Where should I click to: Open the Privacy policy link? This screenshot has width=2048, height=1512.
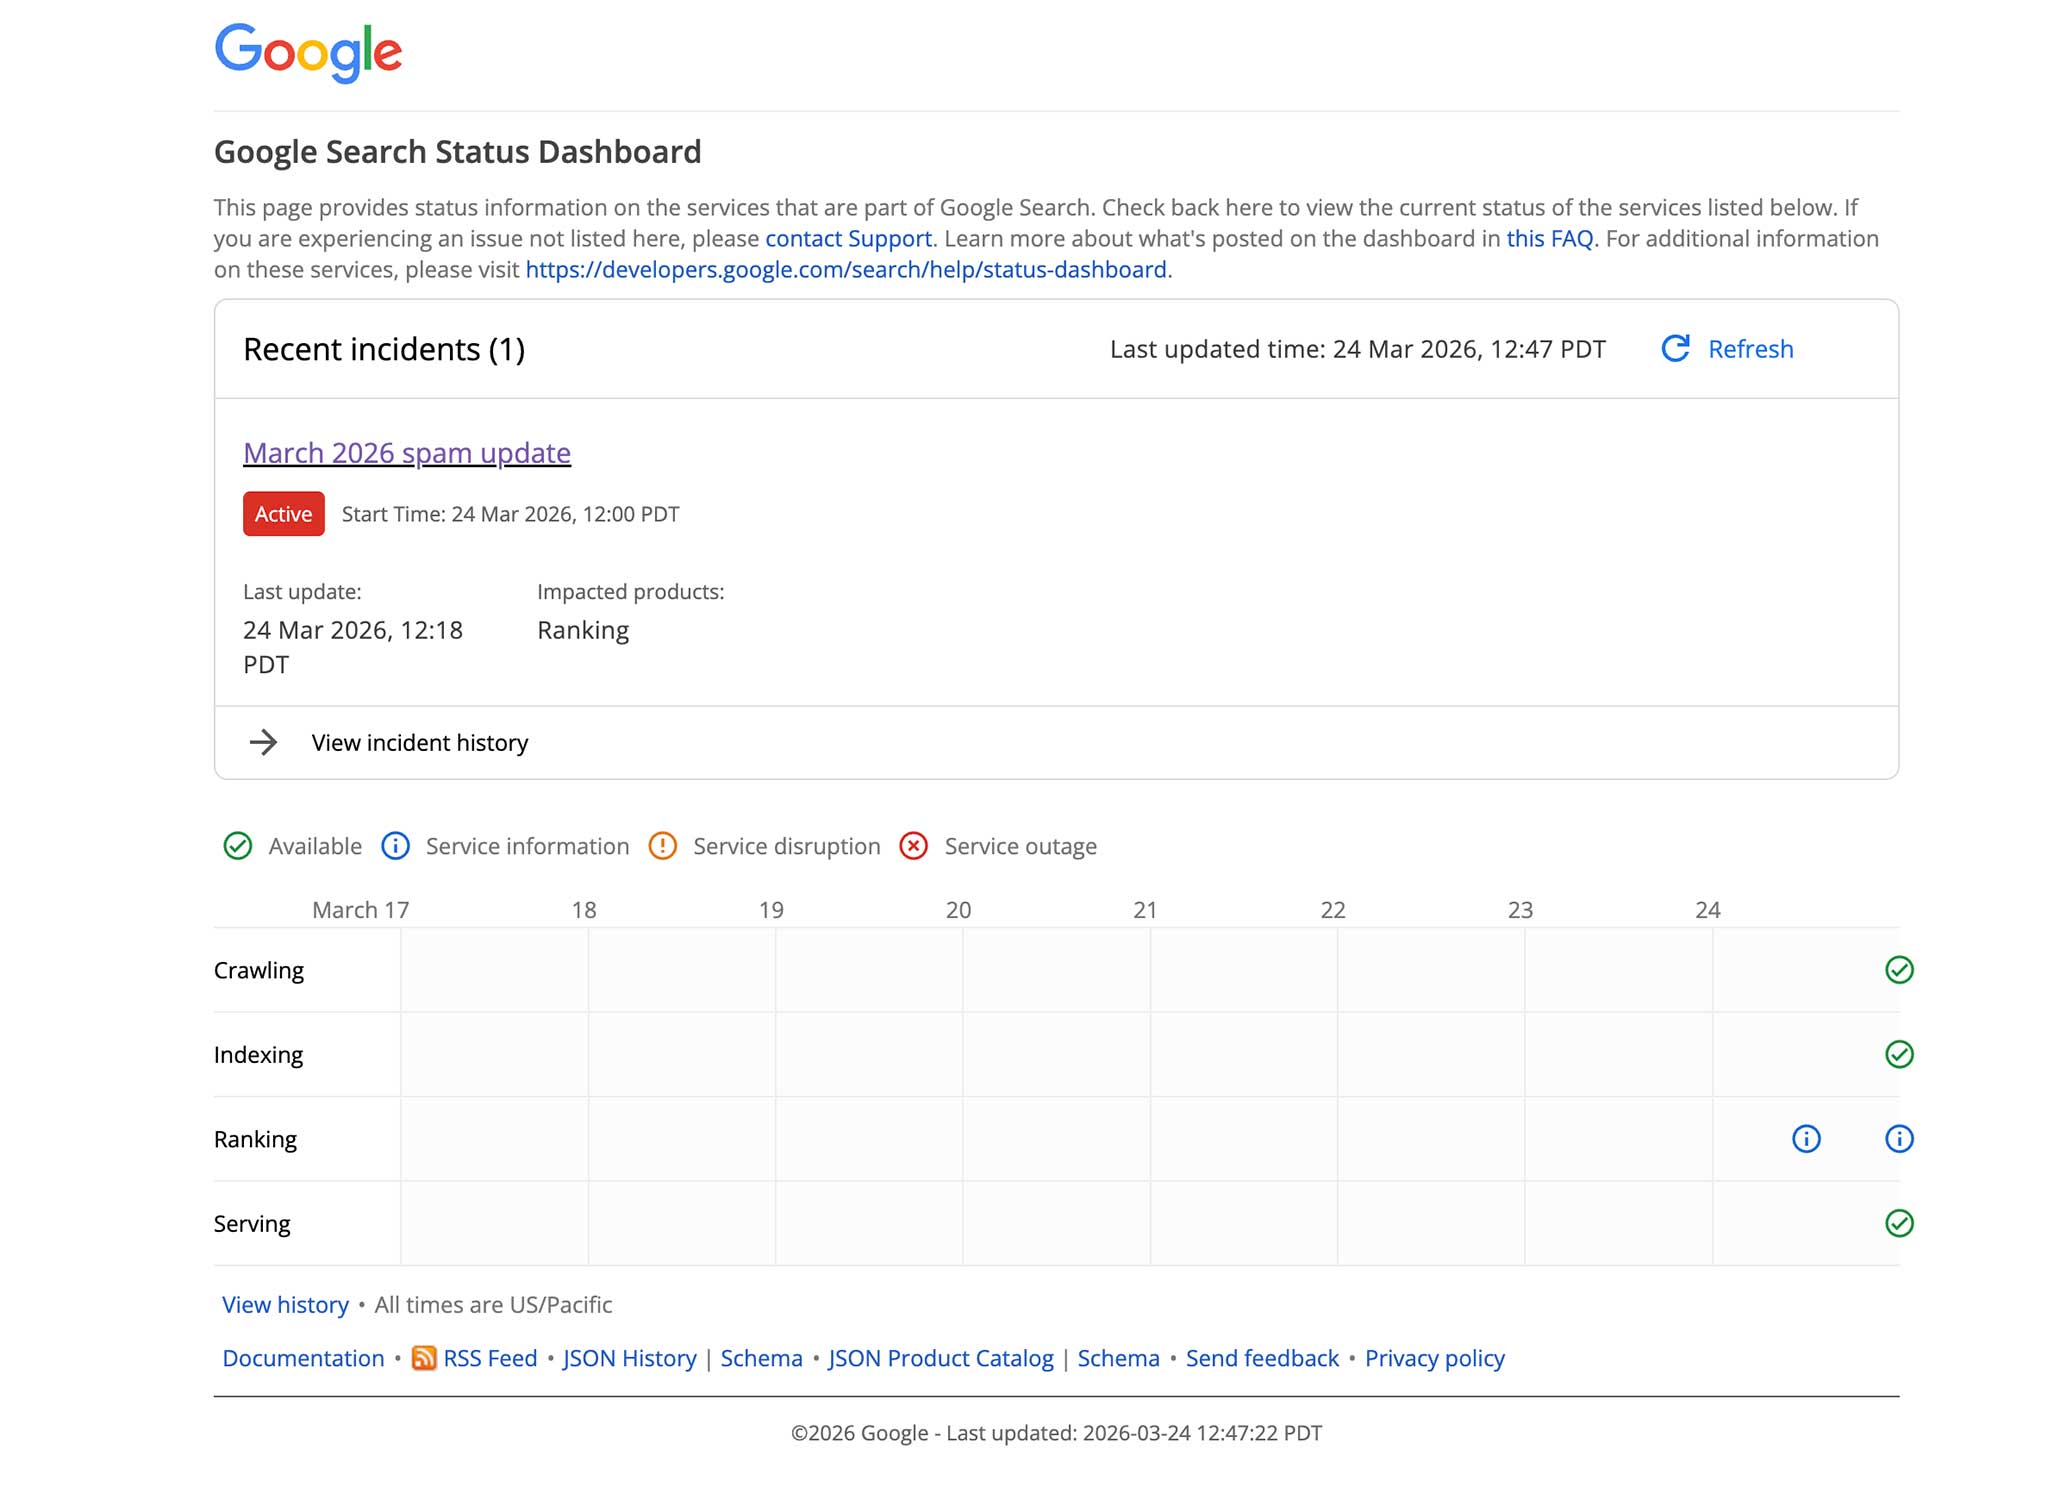point(1434,1359)
